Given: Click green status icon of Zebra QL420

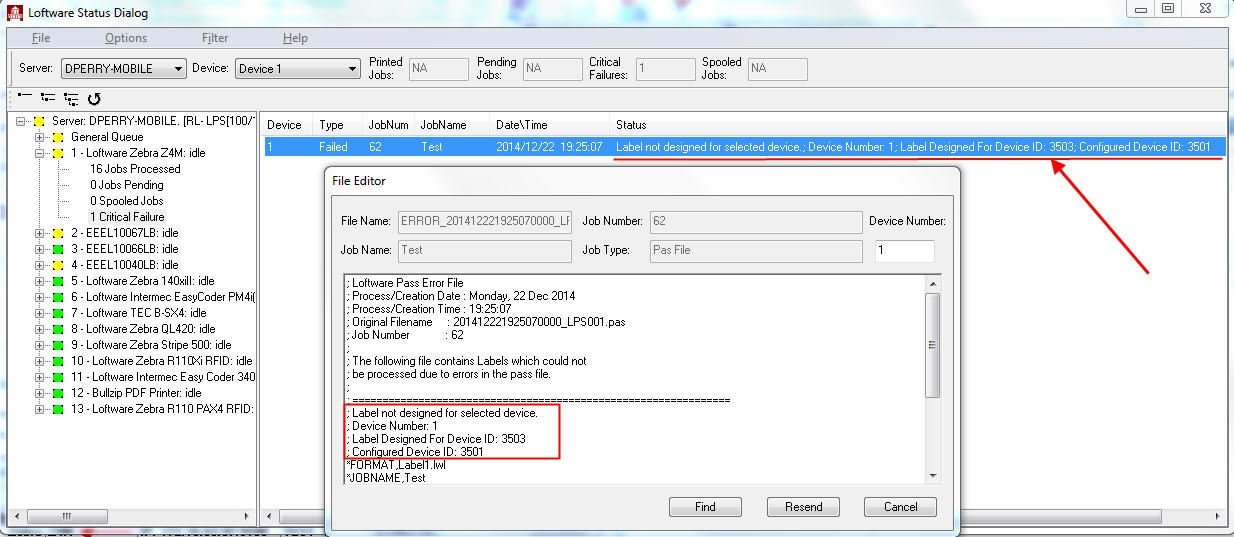Looking at the screenshot, I should pyautogui.click(x=57, y=329).
